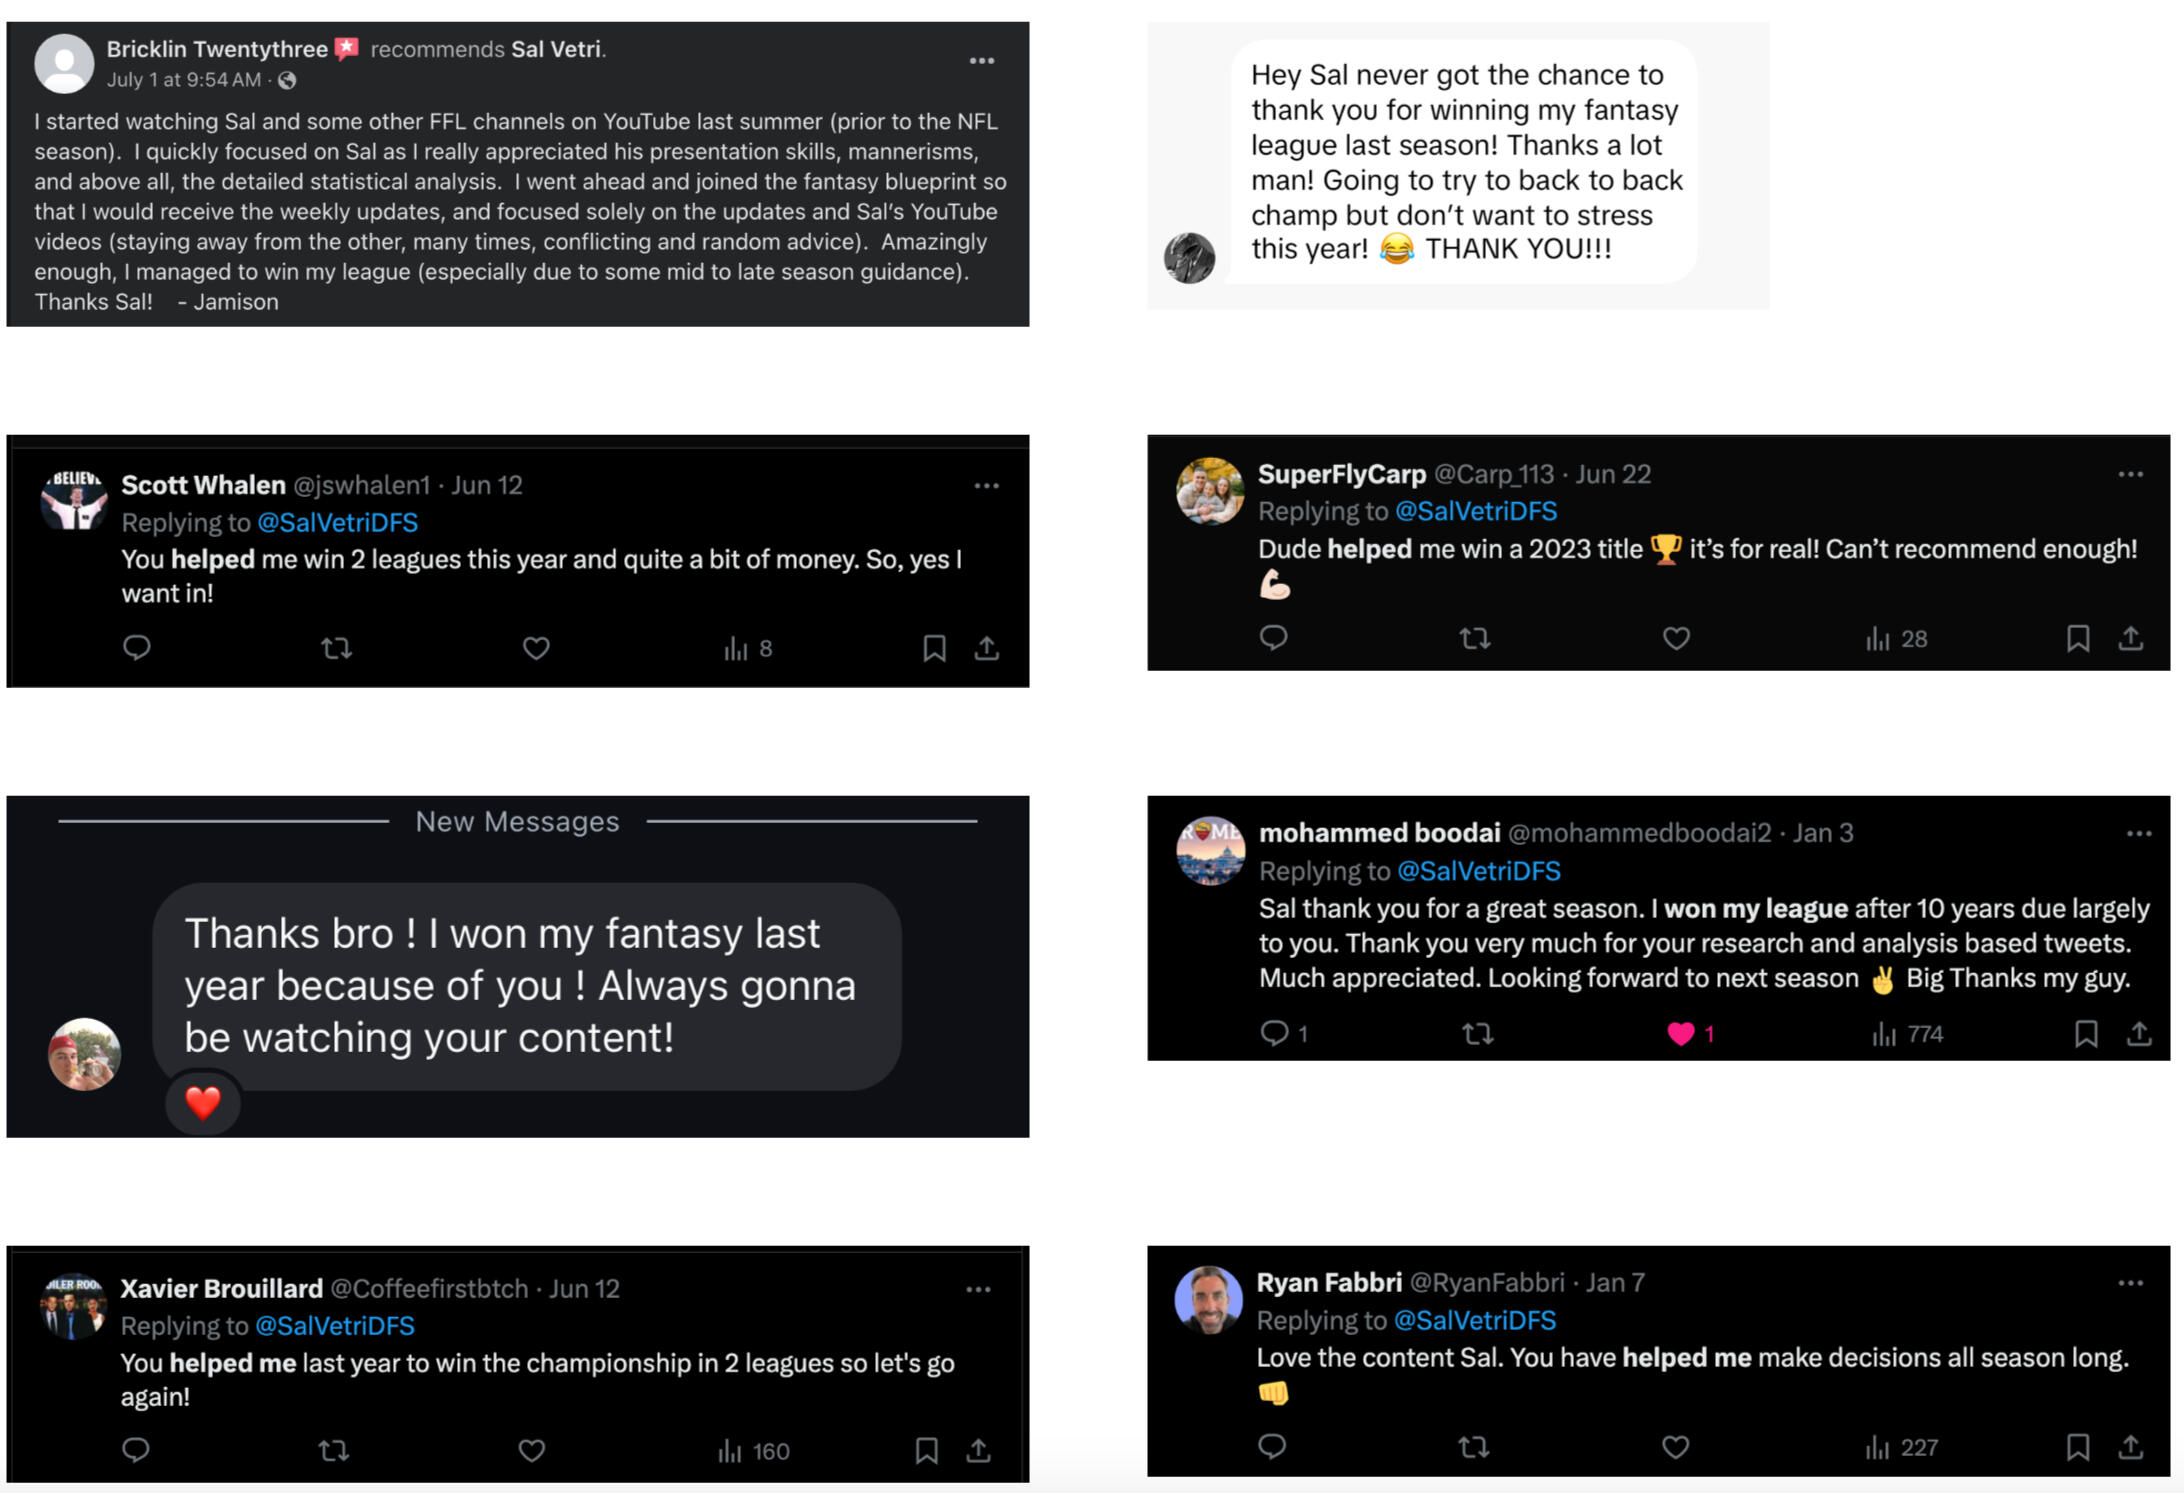Share Ryan Fabbri's tweet
The width and height of the screenshot is (2184, 1493).
pos(2130,1446)
